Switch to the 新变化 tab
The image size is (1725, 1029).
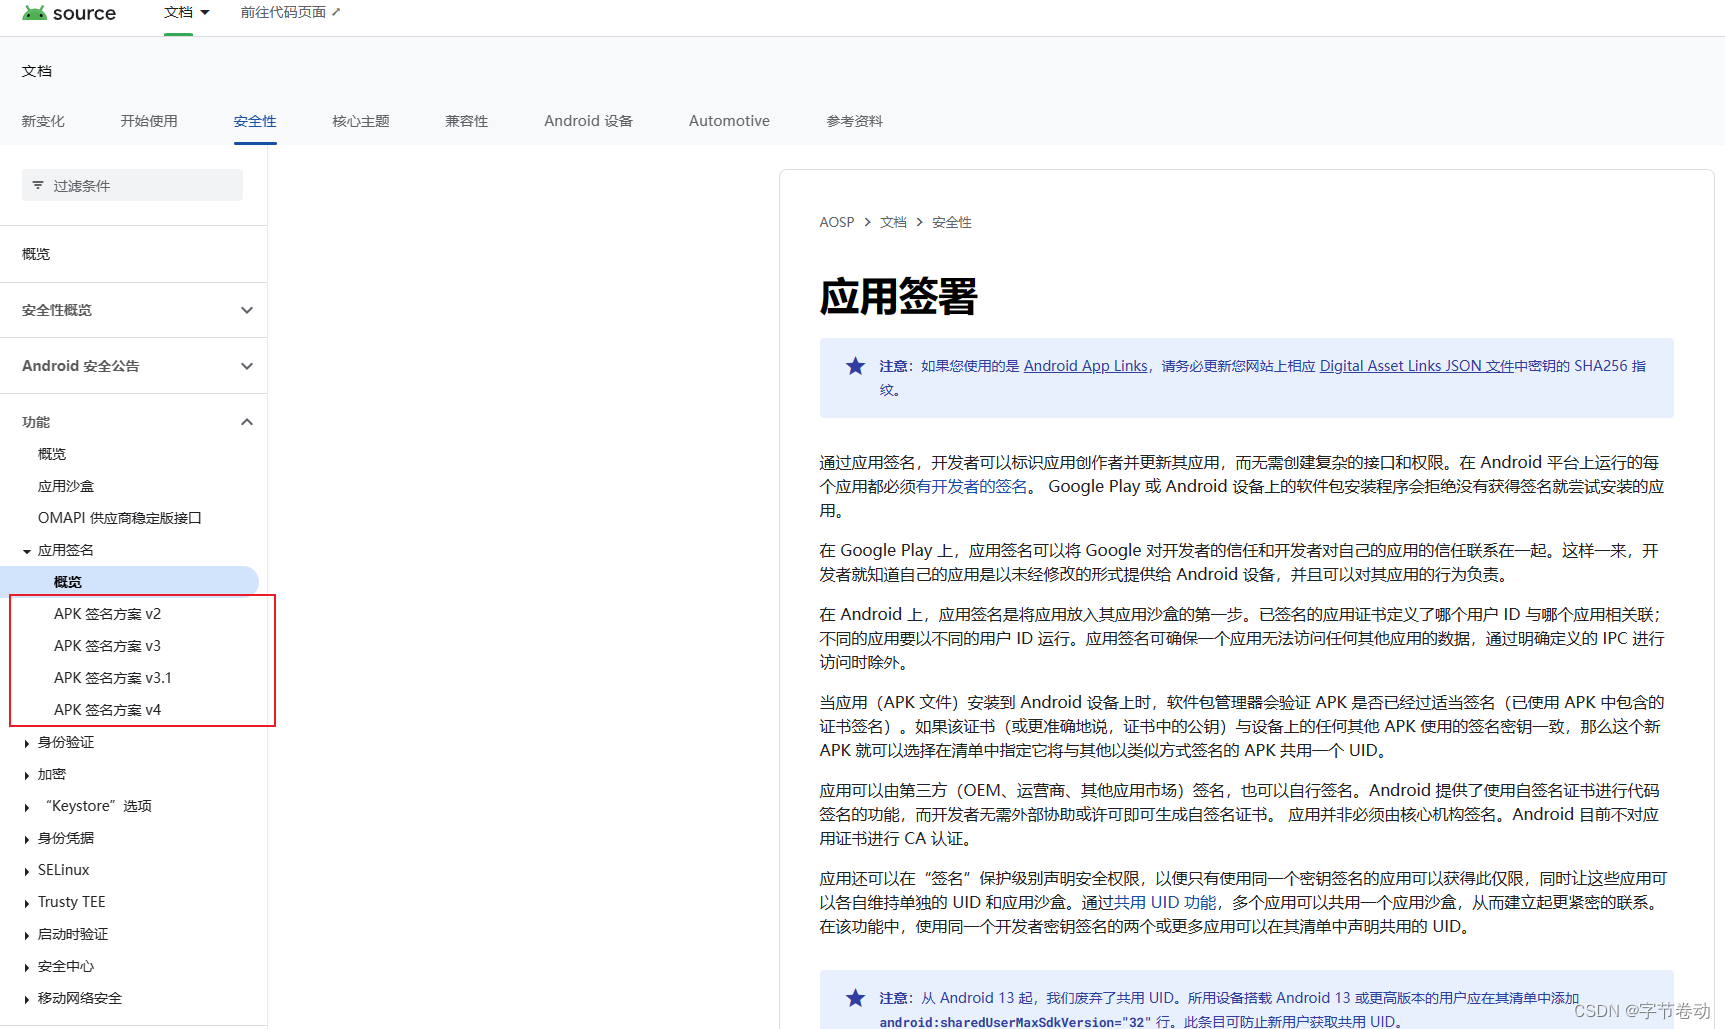(x=43, y=121)
